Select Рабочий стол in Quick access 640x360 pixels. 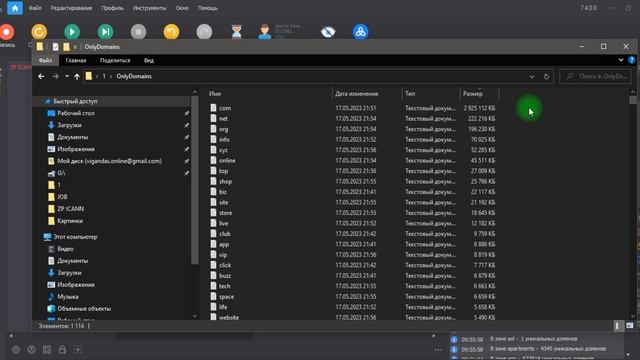point(76,113)
